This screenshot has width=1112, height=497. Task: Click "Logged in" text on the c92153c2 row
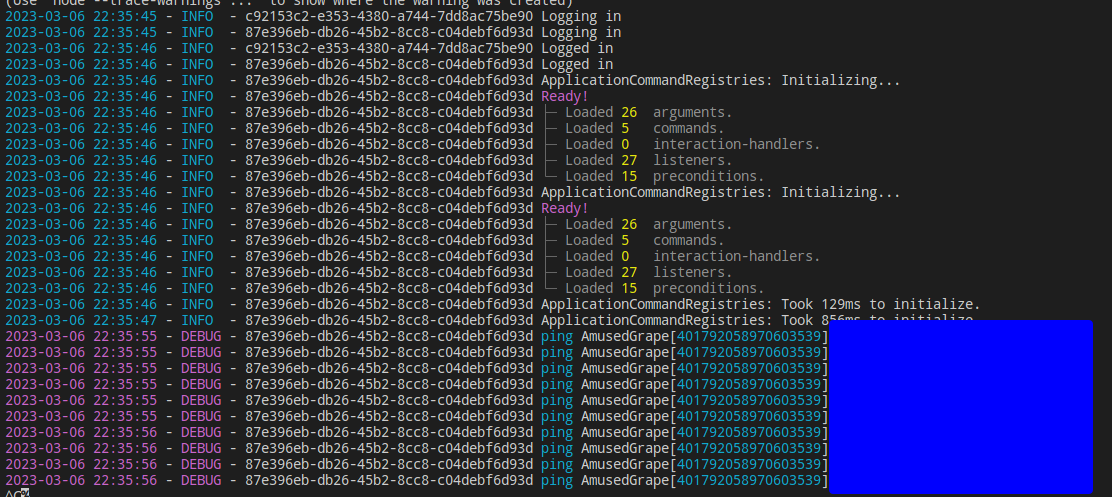pyautogui.click(x=577, y=48)
